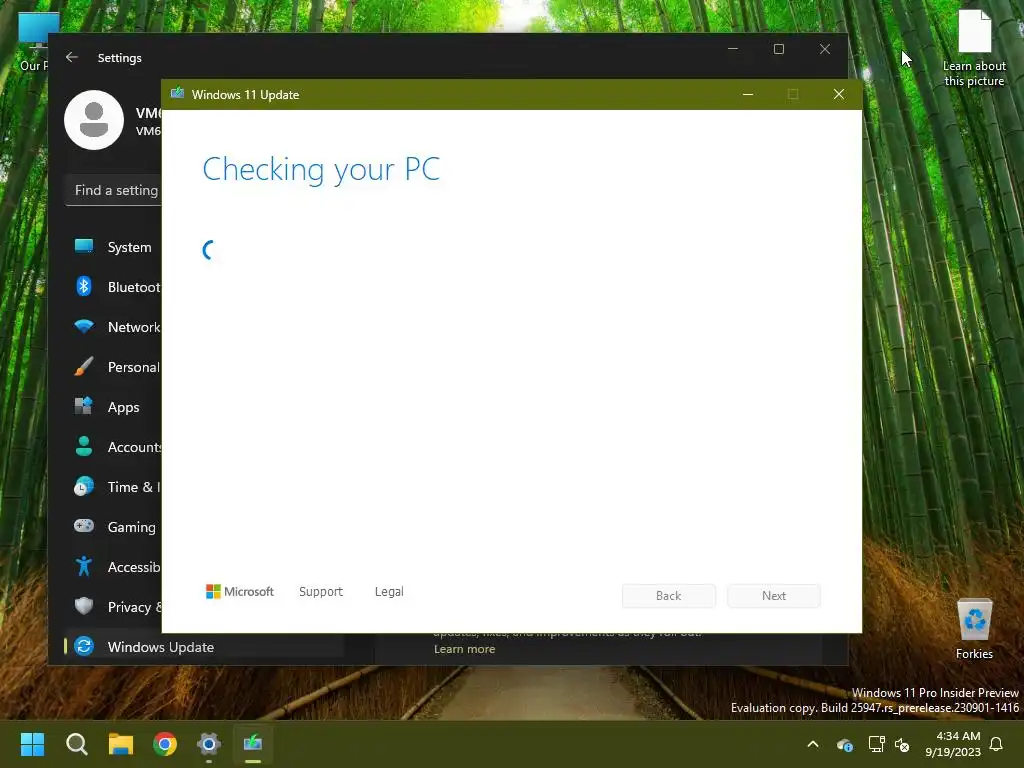The width and height of the screenshot is (1024, 768).
Task: Open the Legal link
Action: click(x=389, y=592)
